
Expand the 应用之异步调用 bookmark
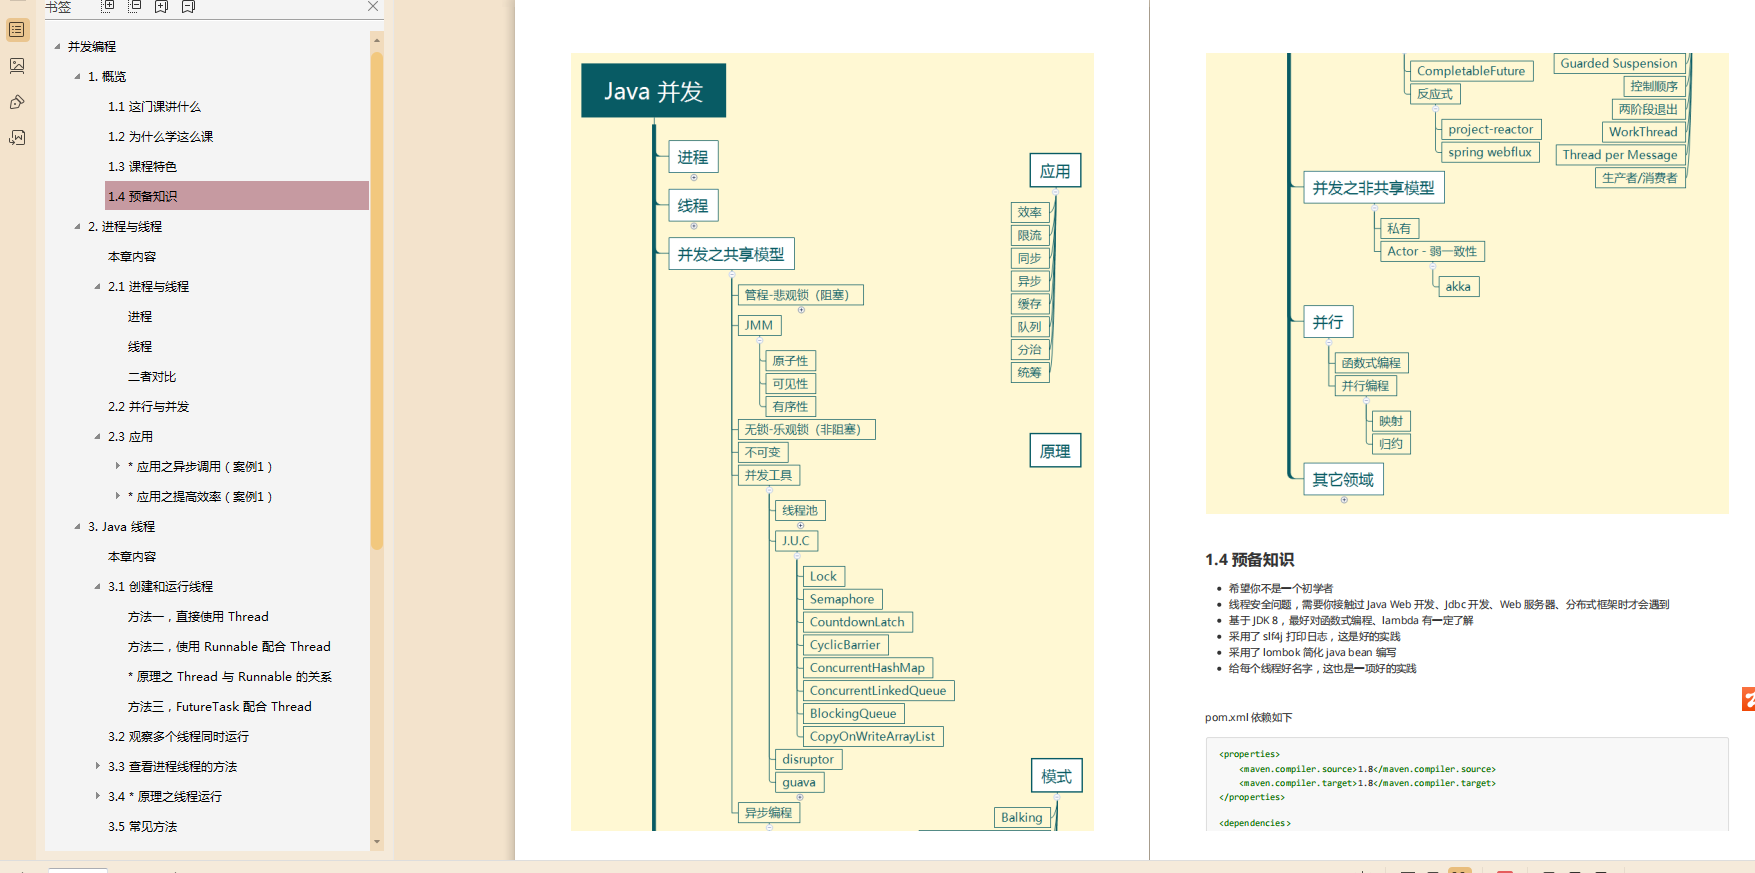117,466
